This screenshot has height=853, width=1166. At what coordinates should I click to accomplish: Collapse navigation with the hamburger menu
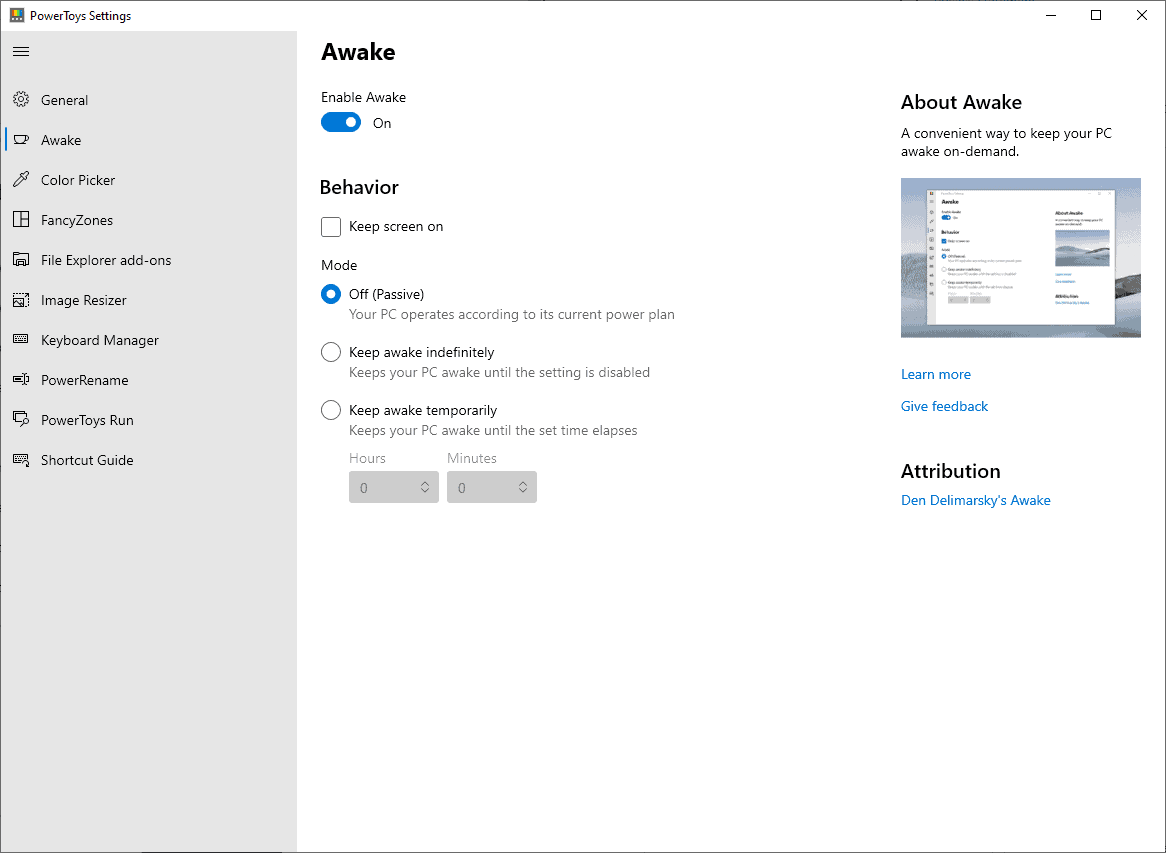[x=21, y=51]
